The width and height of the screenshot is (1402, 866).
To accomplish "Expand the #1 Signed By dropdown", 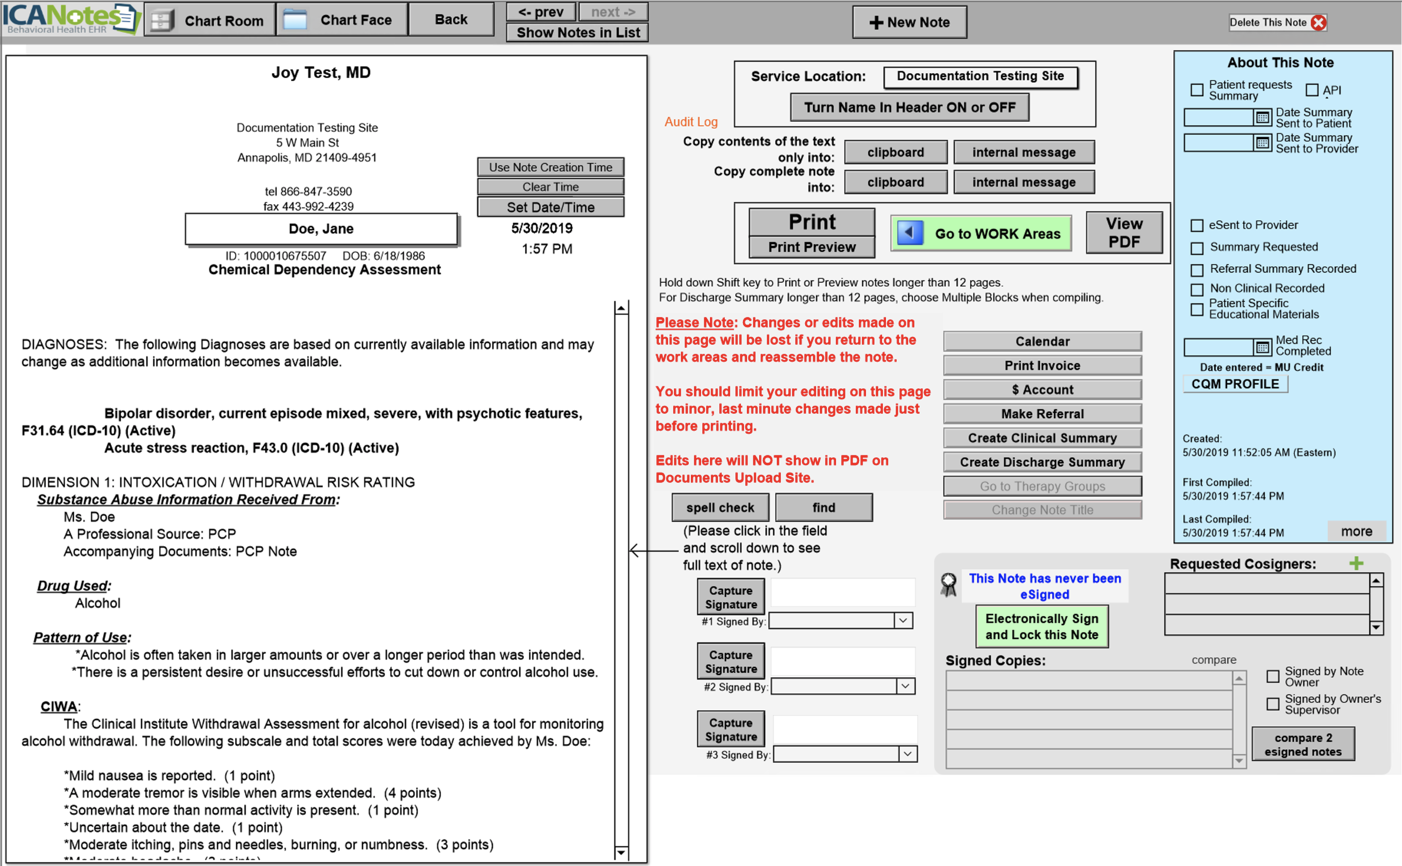I will tap(903, 621).
